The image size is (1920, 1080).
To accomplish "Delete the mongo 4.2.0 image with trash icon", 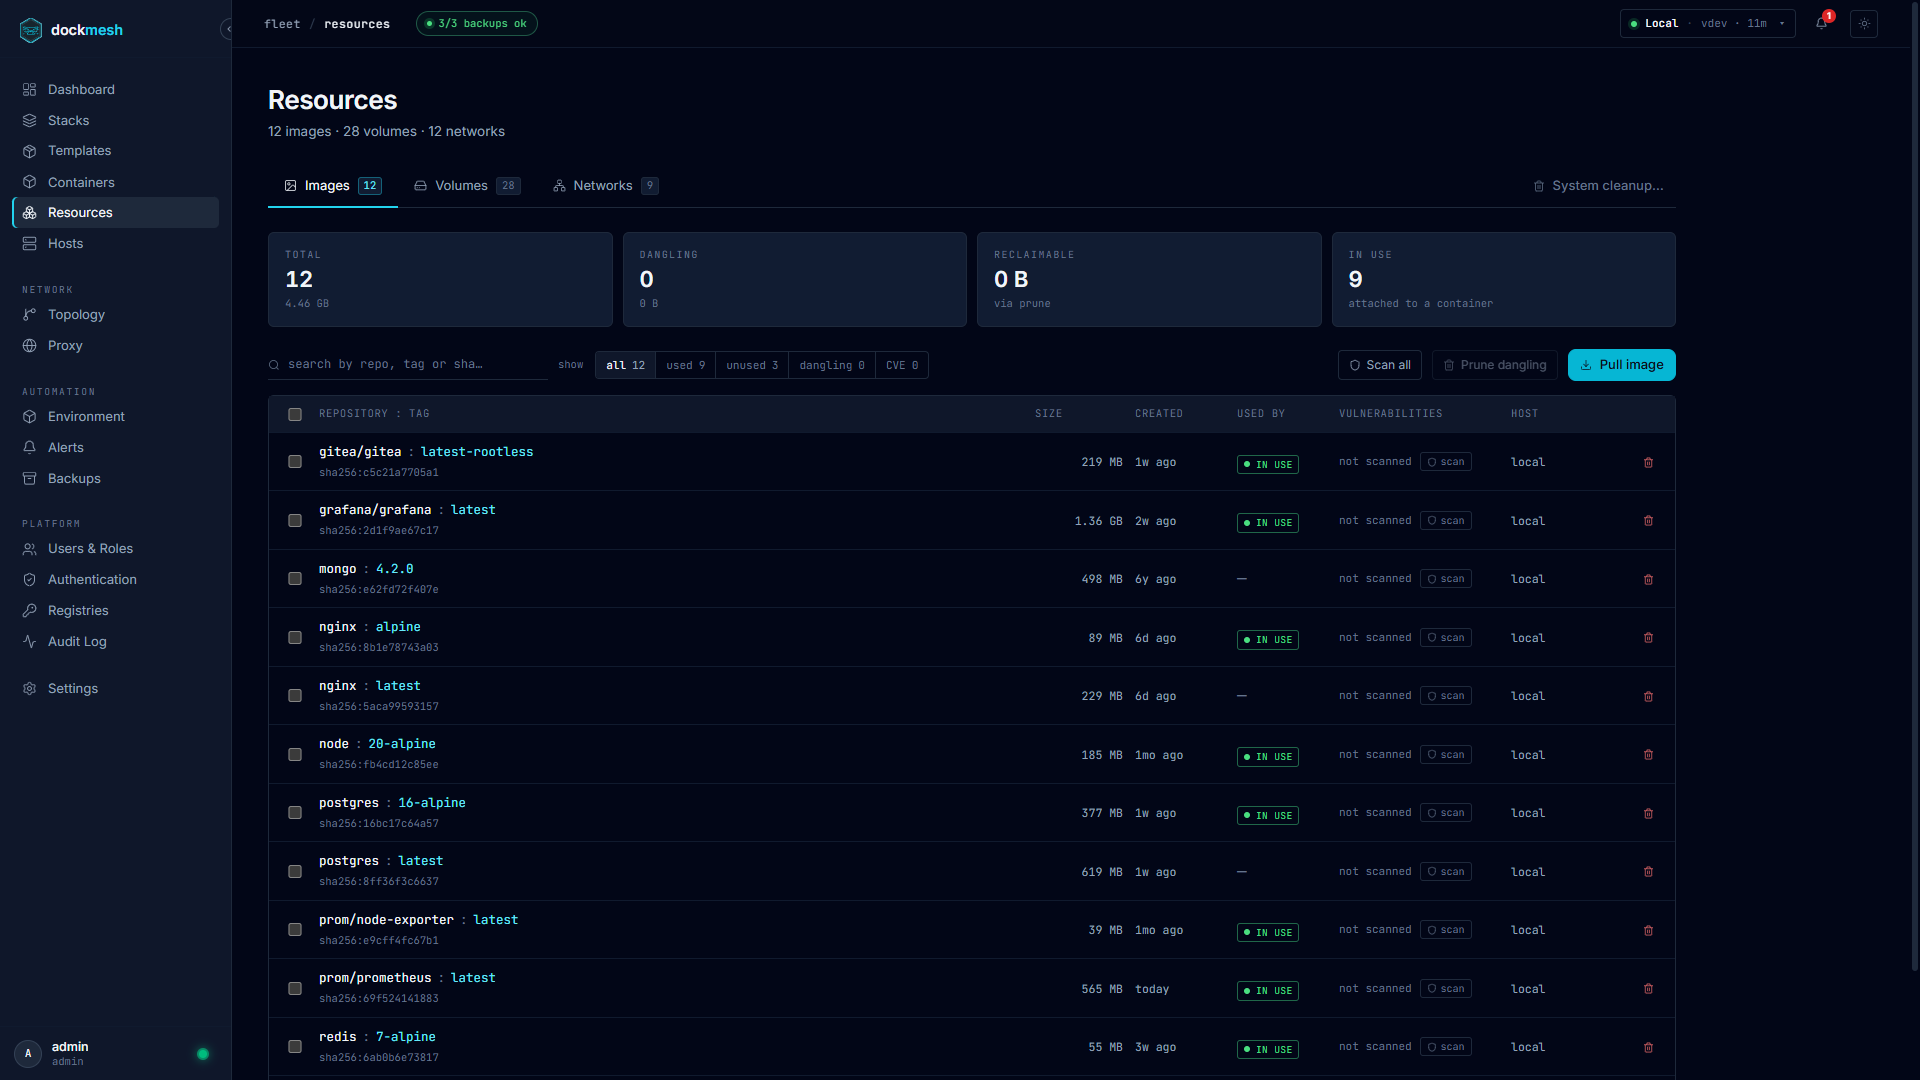I will pyautogui.click(x=1648, y=579).
